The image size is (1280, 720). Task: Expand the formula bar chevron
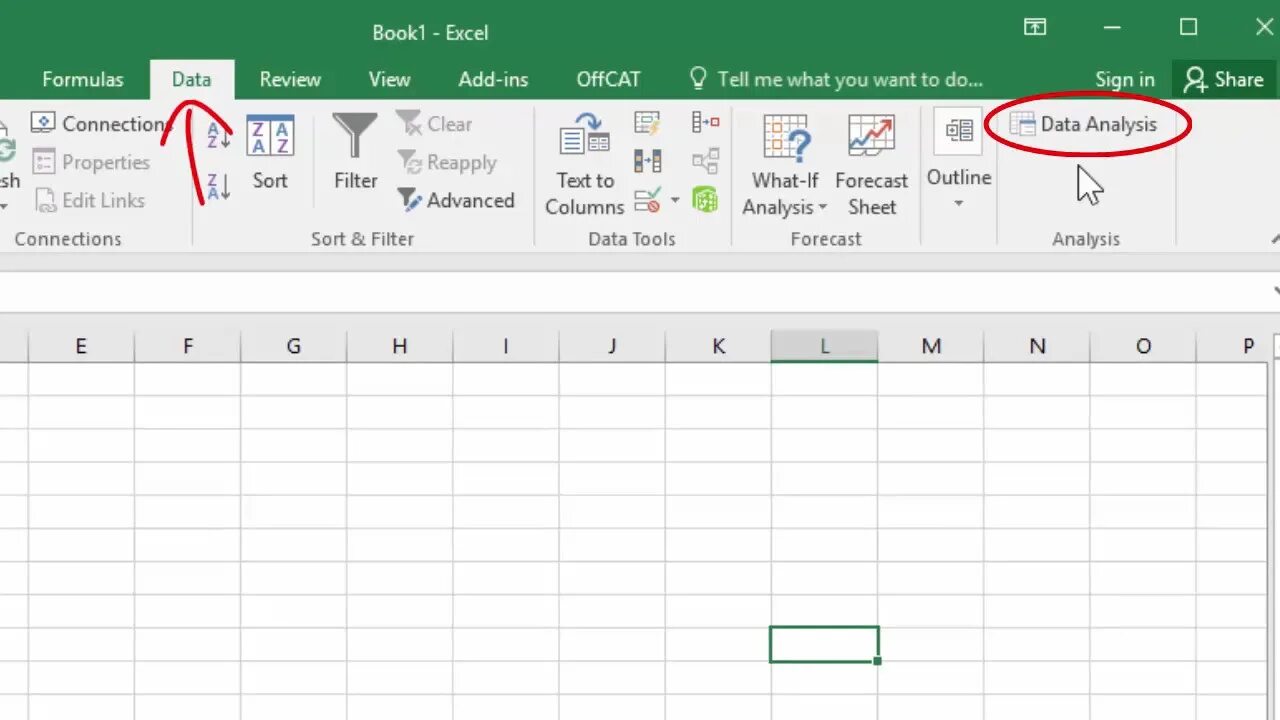pyautogui.click(x=1276, y=291)
